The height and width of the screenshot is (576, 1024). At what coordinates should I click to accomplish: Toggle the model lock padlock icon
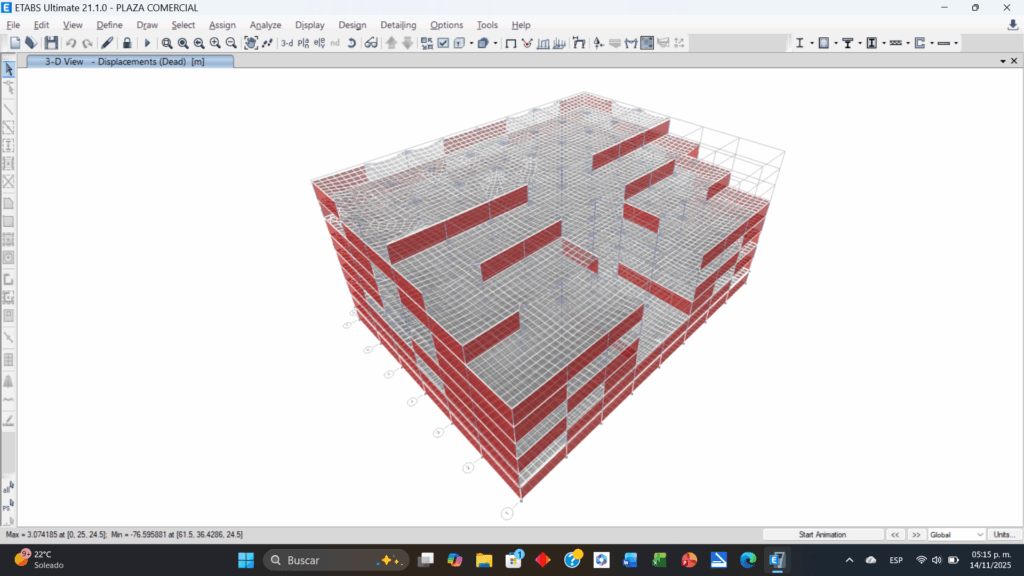coord(127,43)
